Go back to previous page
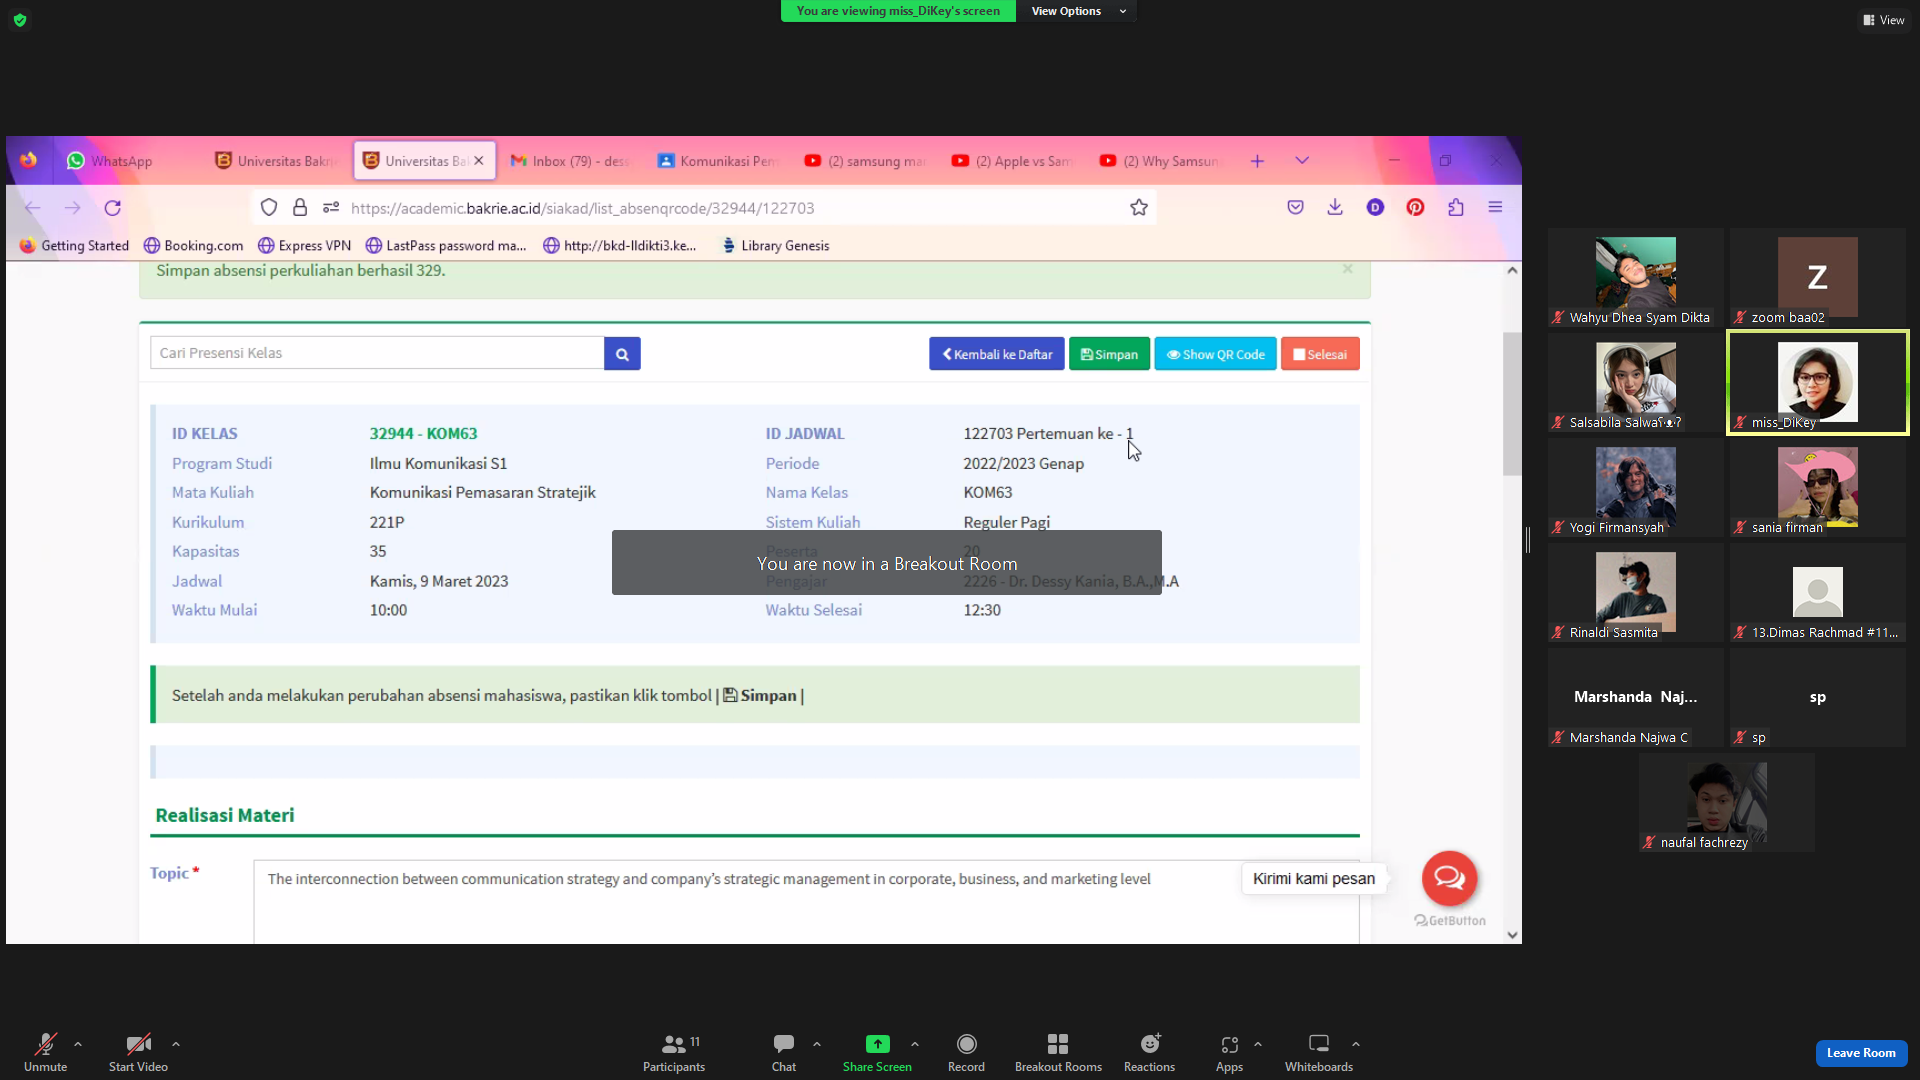 (33, 208)
